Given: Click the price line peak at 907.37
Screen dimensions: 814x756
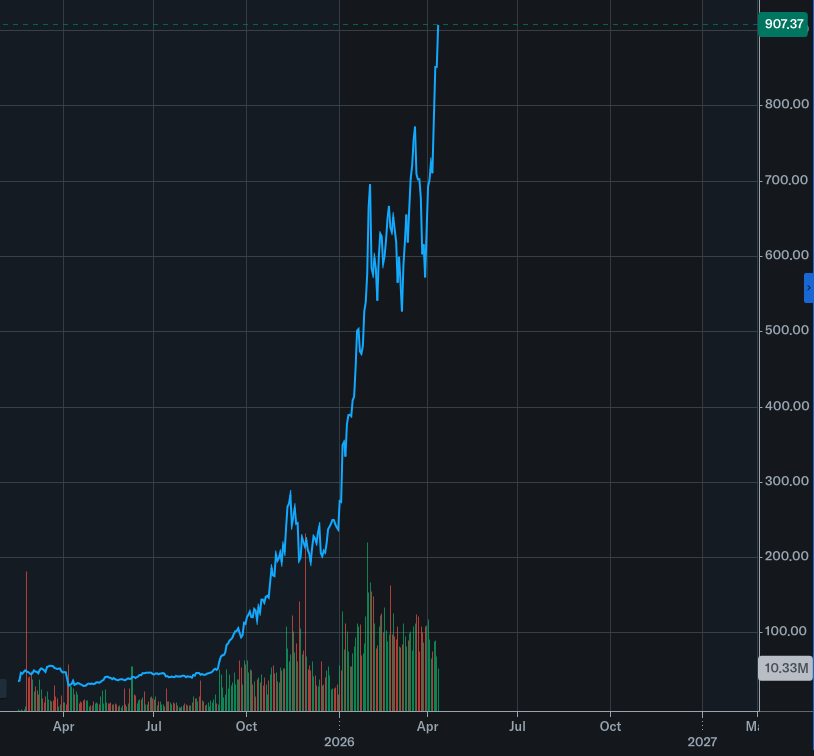Looking at the screenshot, I should (438, 25).
